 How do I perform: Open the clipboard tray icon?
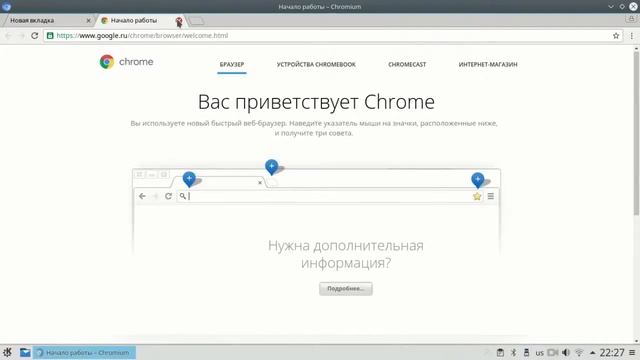tap(500, 353)
